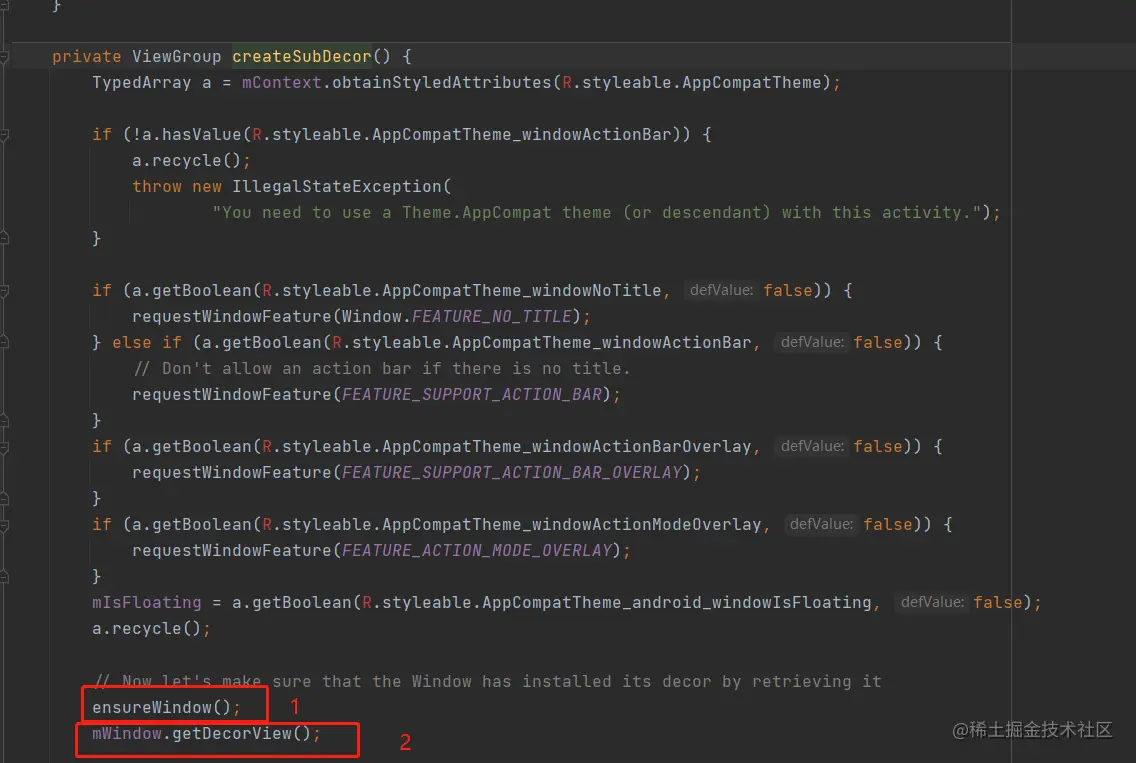The image size is (1136, 763).
Task: Click the defValue hint on windowActionModeOverlay line
Action: coord(821,525)
